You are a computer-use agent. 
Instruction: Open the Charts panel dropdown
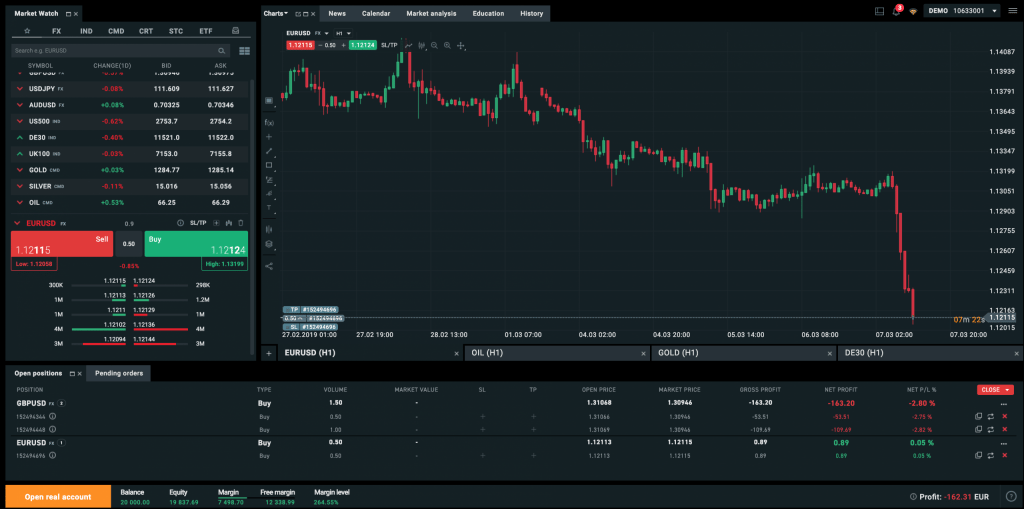coord(276,13)
